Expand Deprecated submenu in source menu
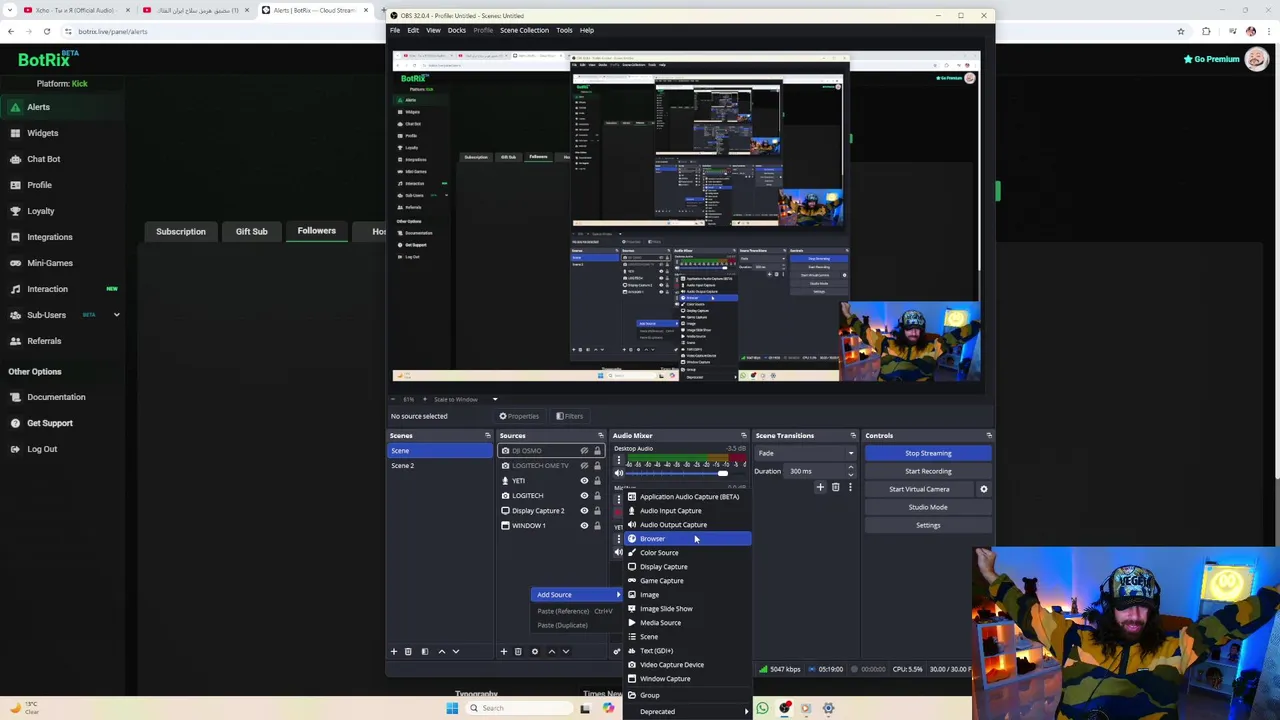 point(688,712)
